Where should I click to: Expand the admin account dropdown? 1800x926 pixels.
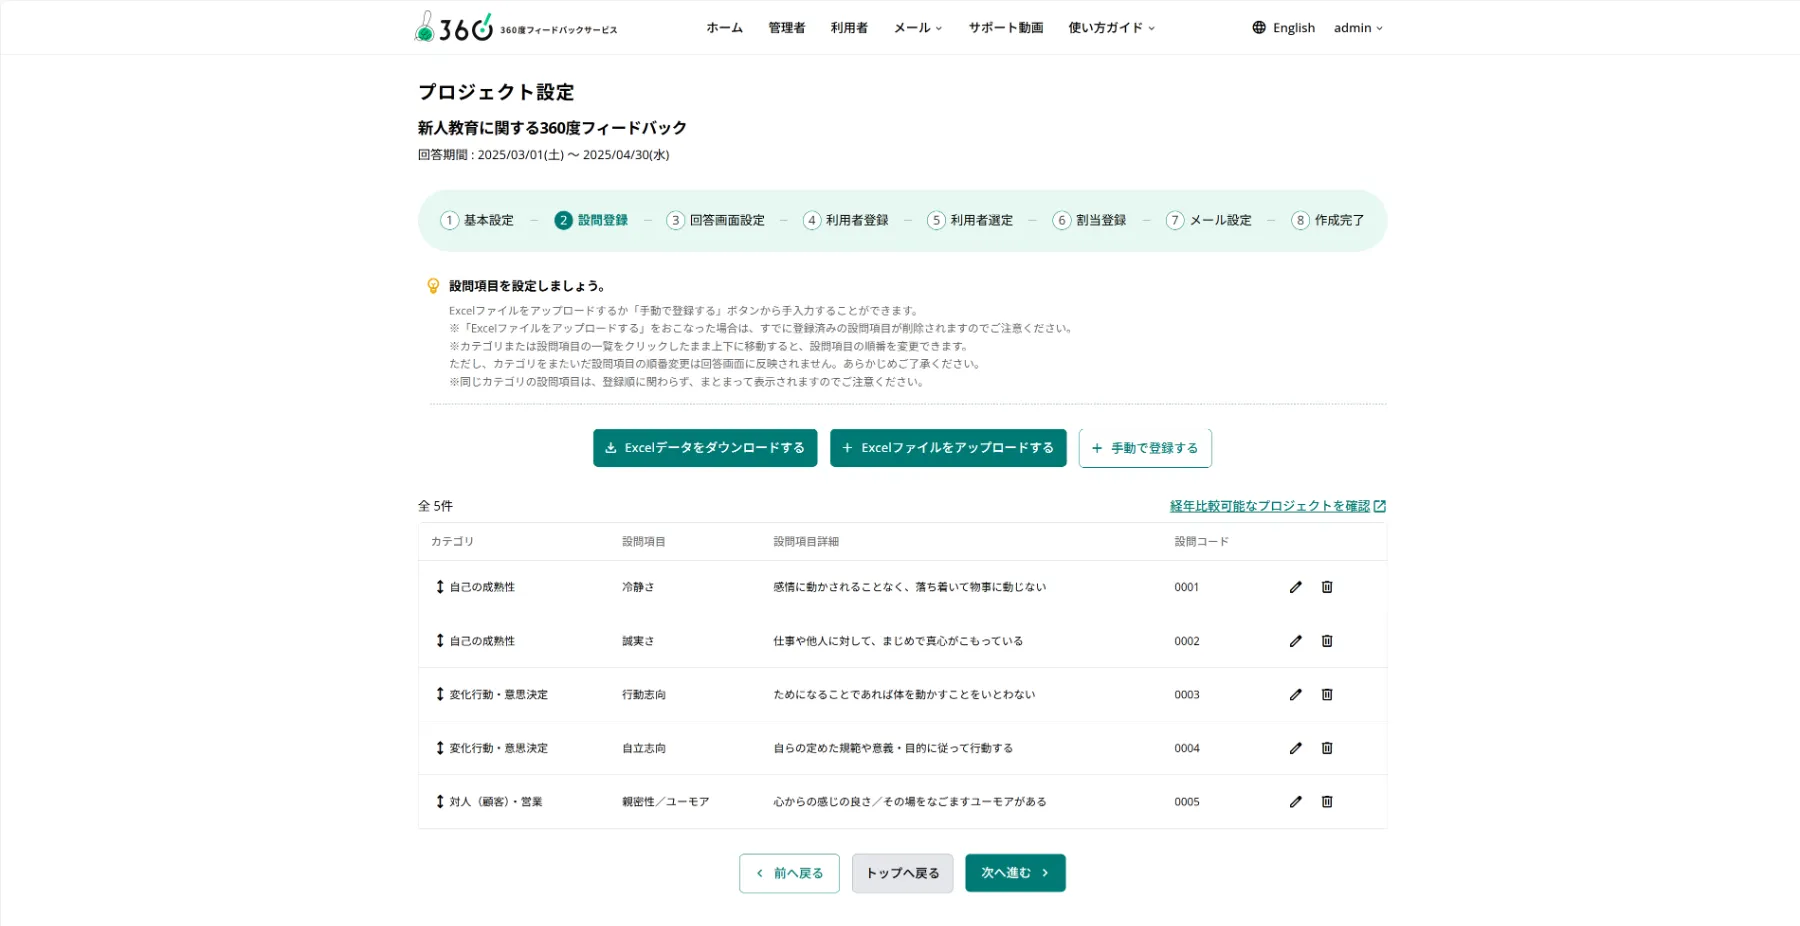pyautogui.click(x=1357, y=27)
